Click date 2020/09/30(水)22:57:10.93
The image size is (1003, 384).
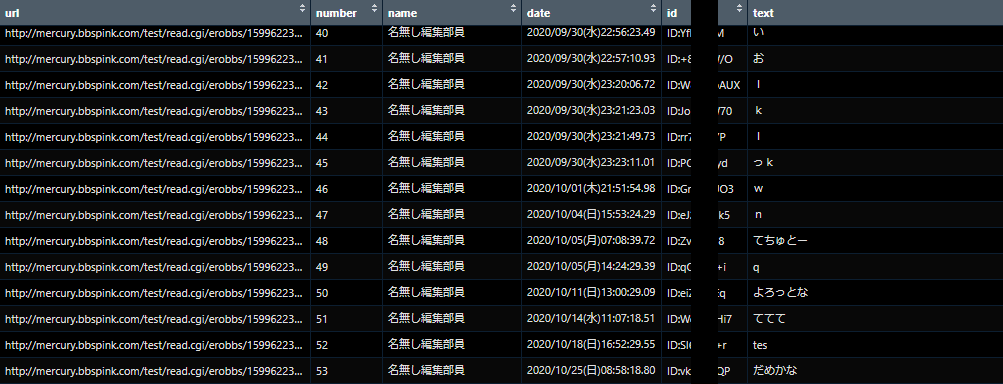click(591, 58)
